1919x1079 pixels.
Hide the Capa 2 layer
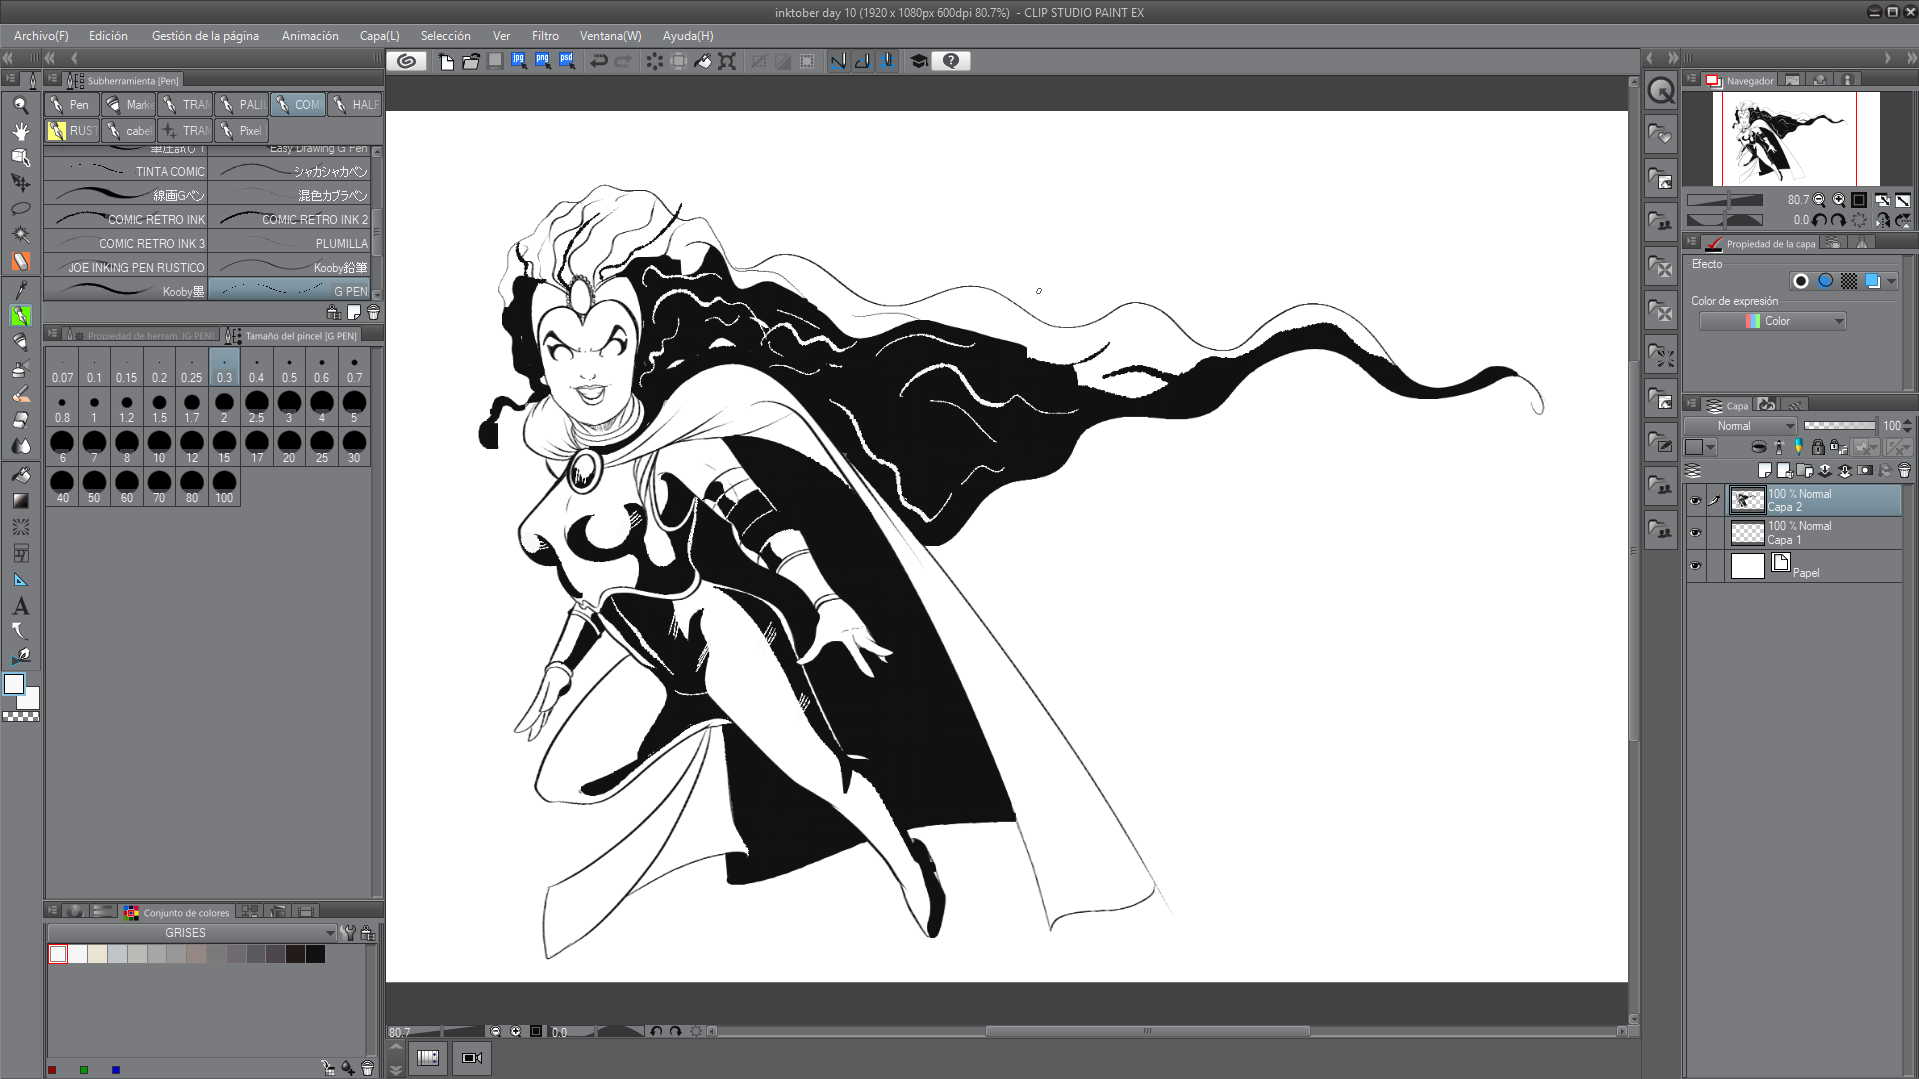[x=1695, y=501]
